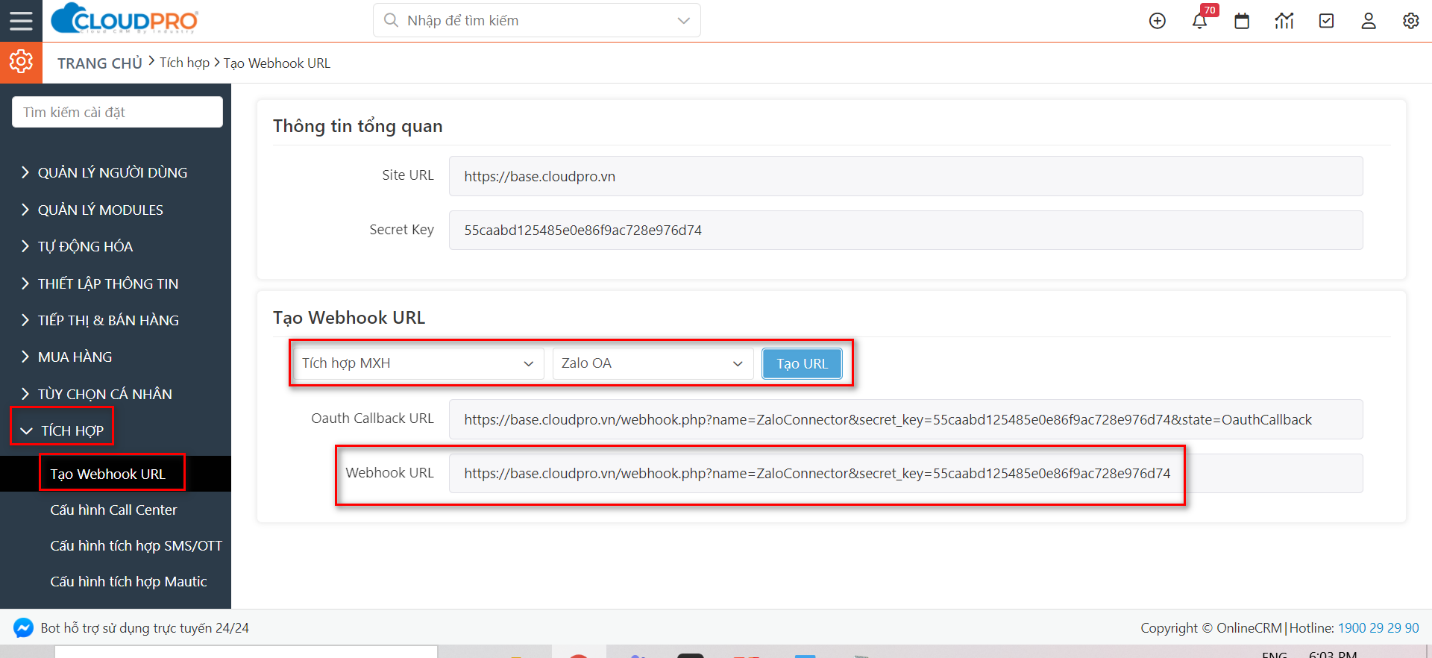Image resolution: width=1432 pixels, height=658 pixels.
Task: Open the settings gear in header
Action: click(x=1411, y=20)
